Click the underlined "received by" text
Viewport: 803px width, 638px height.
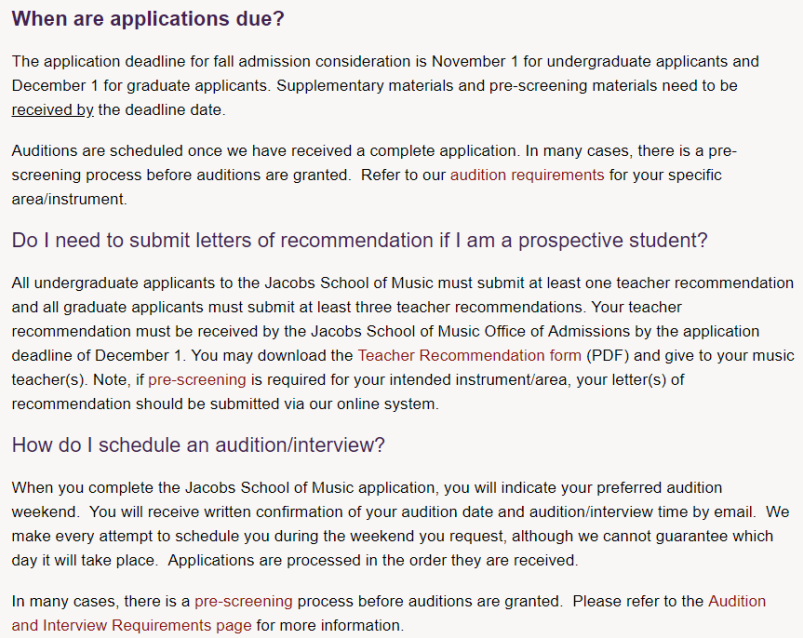click(x=52, y=110)
